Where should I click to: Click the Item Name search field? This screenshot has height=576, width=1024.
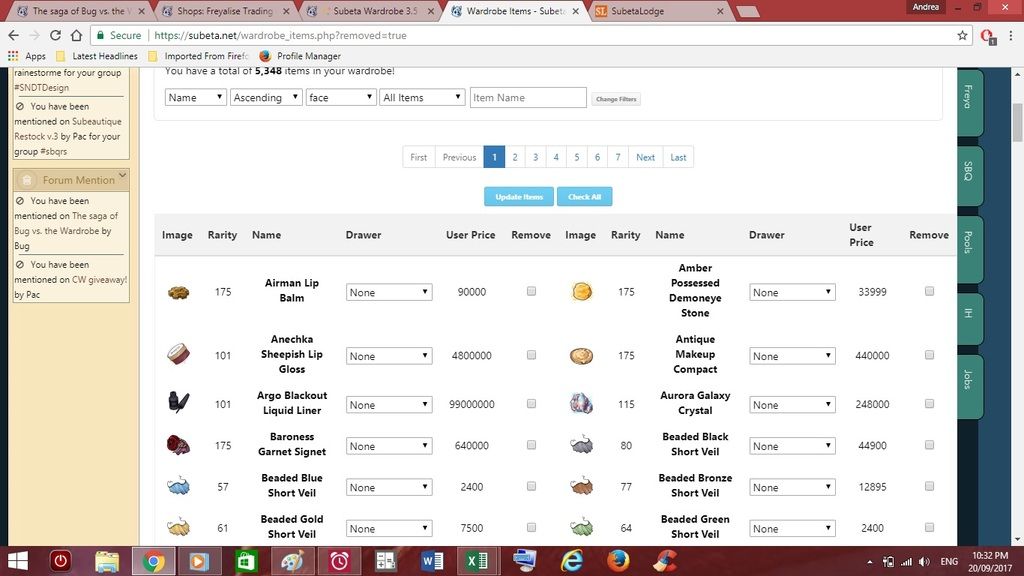pos(528,97)
